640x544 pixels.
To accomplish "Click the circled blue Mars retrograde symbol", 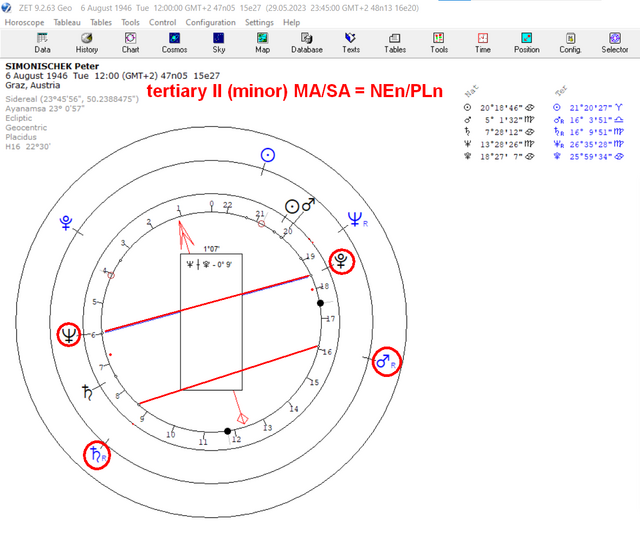I will pyautogui.click(x=386, y=362).
